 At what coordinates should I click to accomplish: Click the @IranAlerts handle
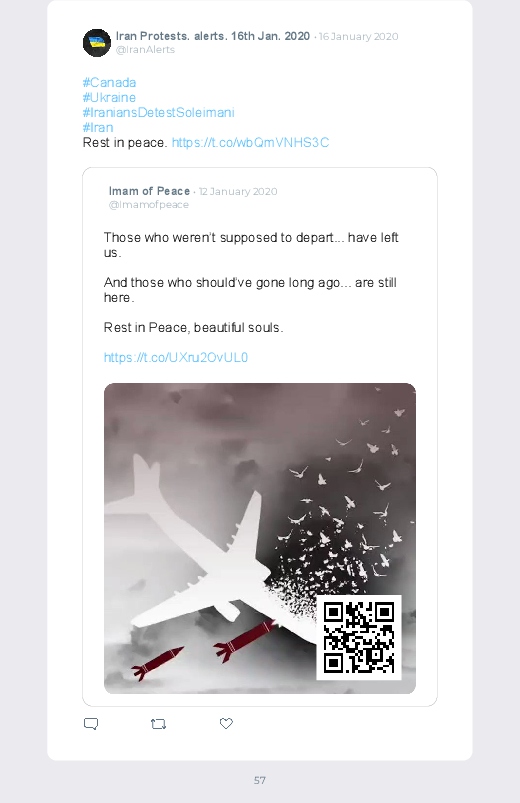[145, 50]
